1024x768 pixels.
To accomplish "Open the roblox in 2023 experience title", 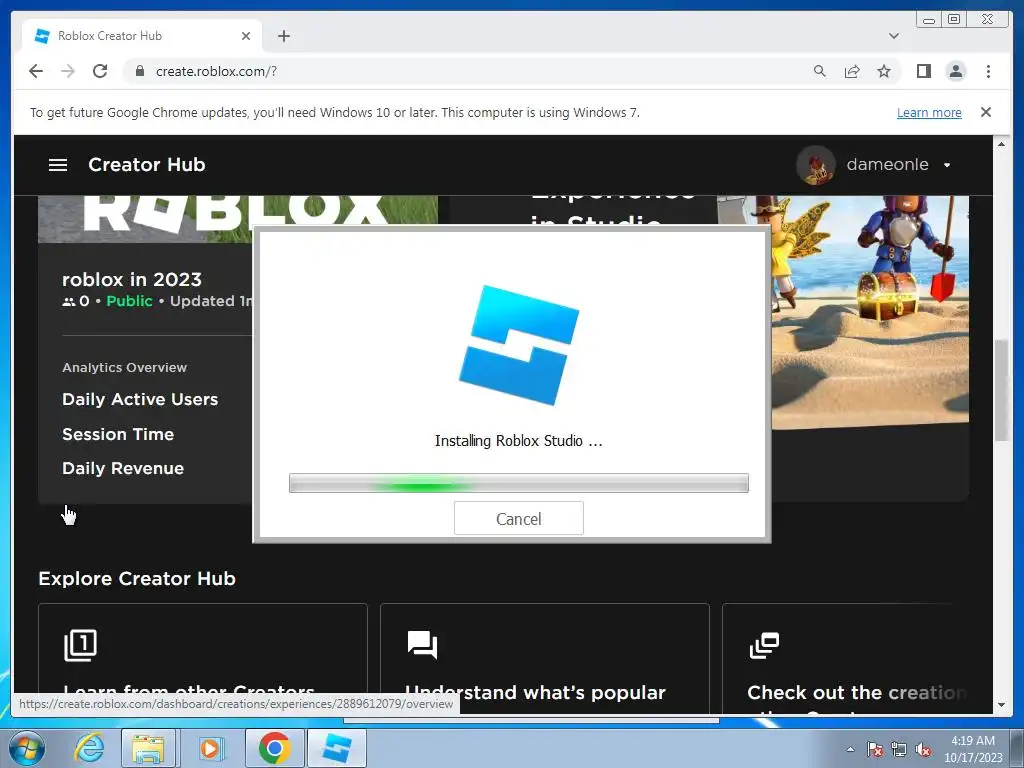I will coord(132,280).
